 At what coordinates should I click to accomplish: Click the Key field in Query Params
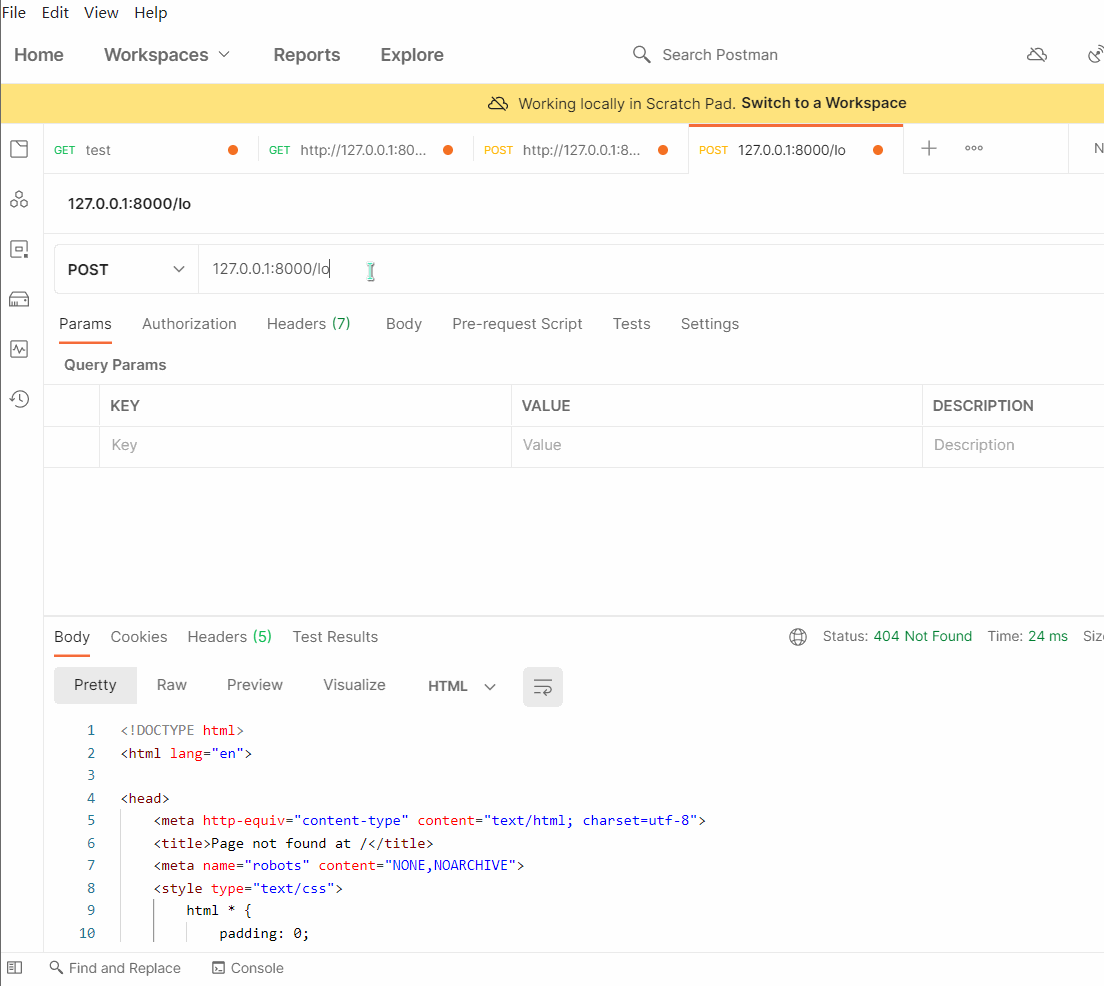click(304, 445)
